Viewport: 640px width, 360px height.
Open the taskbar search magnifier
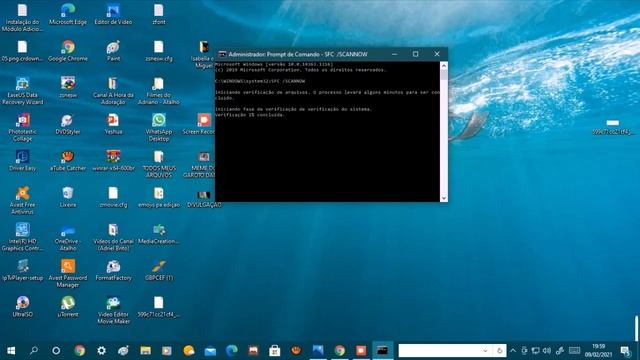pyautogui.click(x=34, y=351)
